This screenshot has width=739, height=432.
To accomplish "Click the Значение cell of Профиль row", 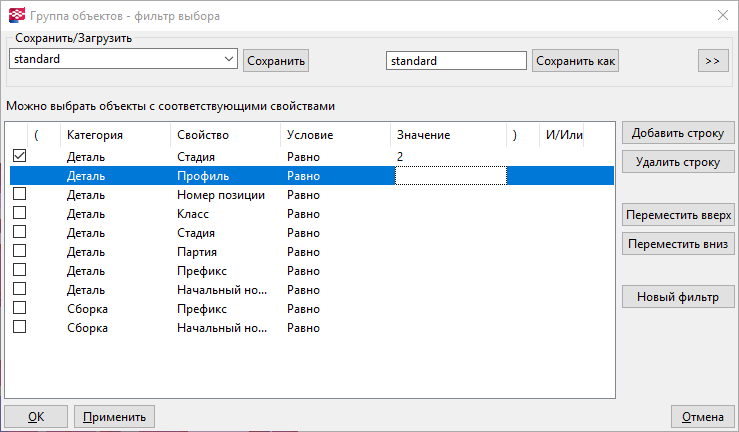I will [x=450, y=176].
